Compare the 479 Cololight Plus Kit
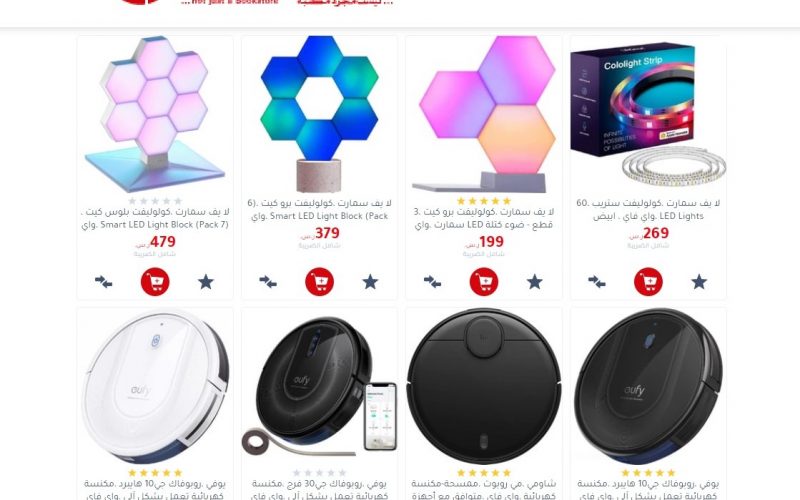 [x=104, y=282]
